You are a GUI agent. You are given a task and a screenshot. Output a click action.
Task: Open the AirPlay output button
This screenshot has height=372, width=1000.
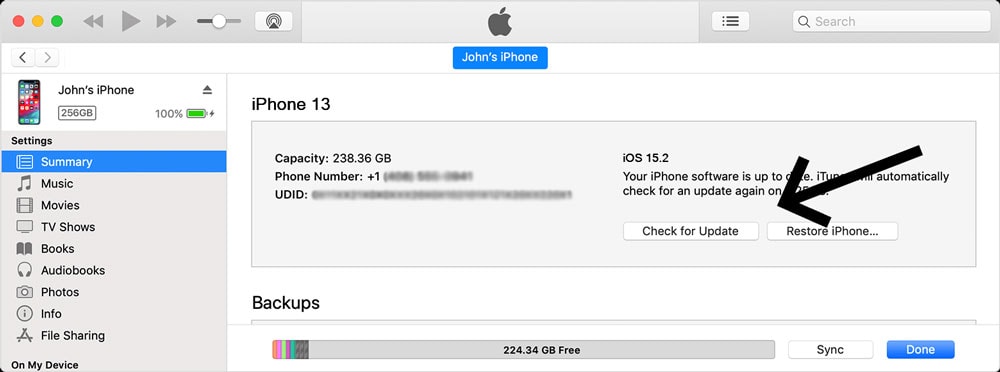pyautogui.click(x=274, y=21)
